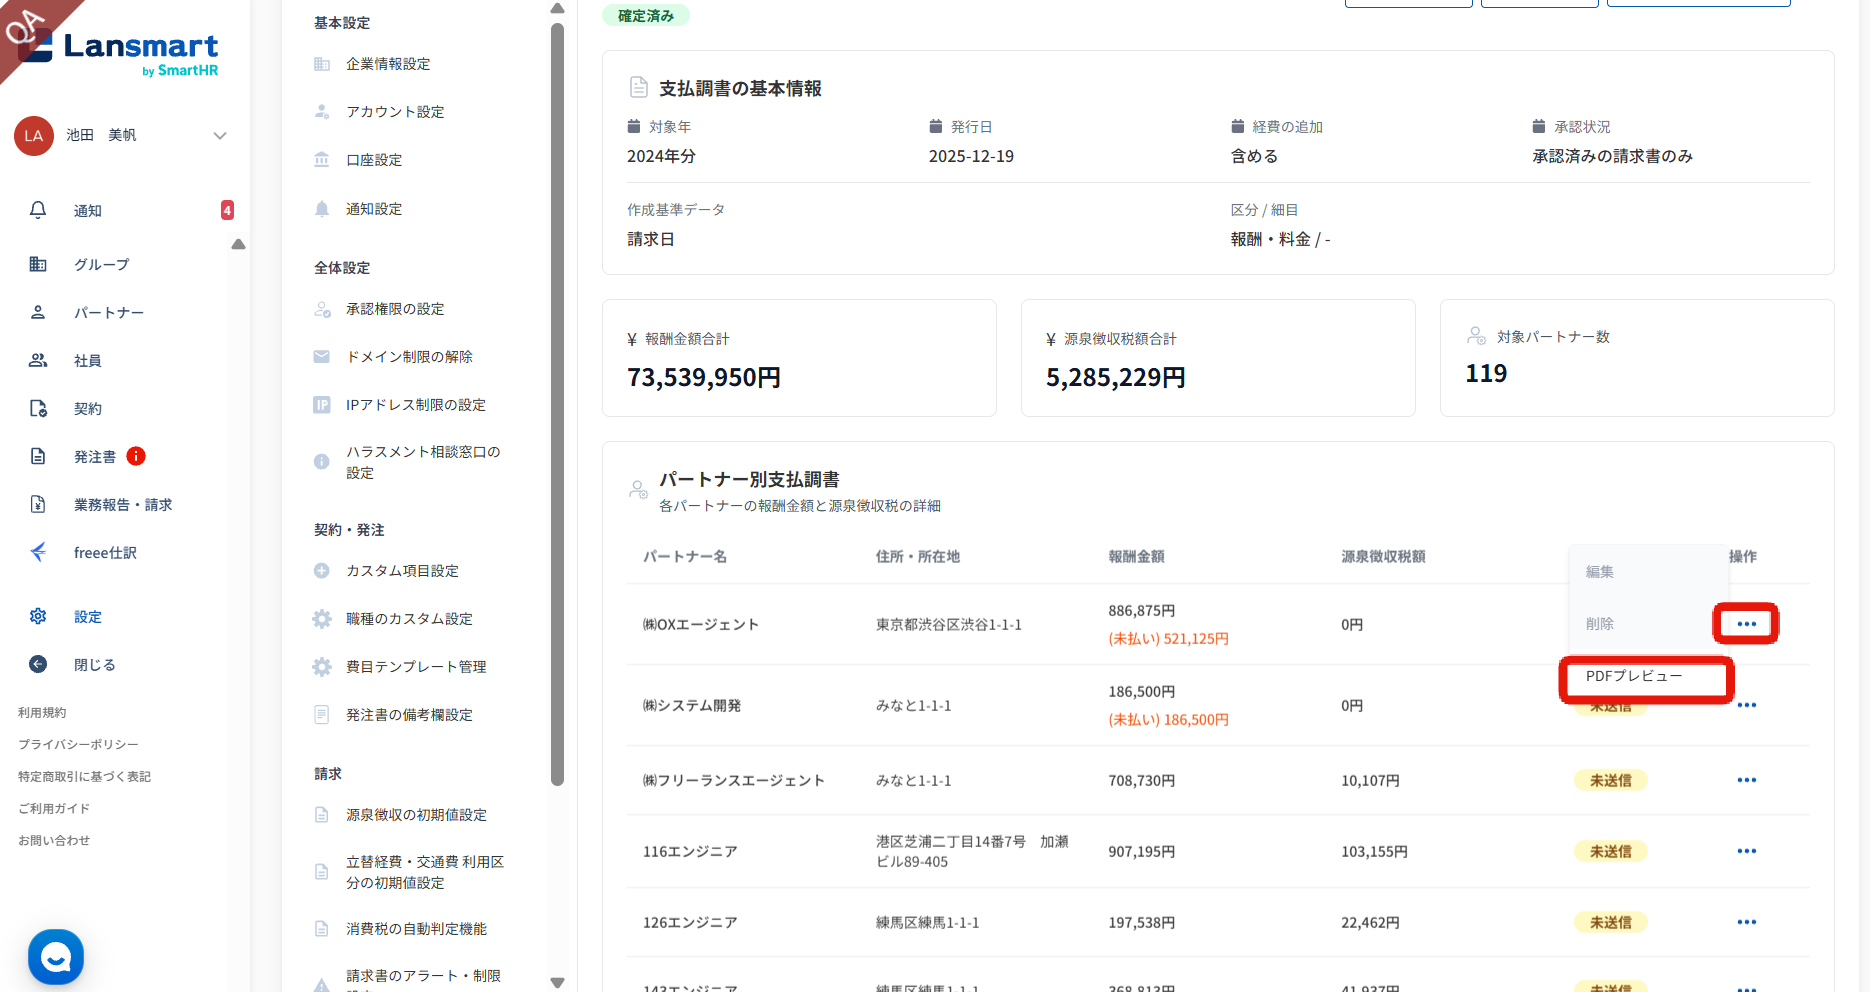1870x992 pixels.
Task: Click 未送信 badge in 126エンジニア row
Action: coord(1610,922)
